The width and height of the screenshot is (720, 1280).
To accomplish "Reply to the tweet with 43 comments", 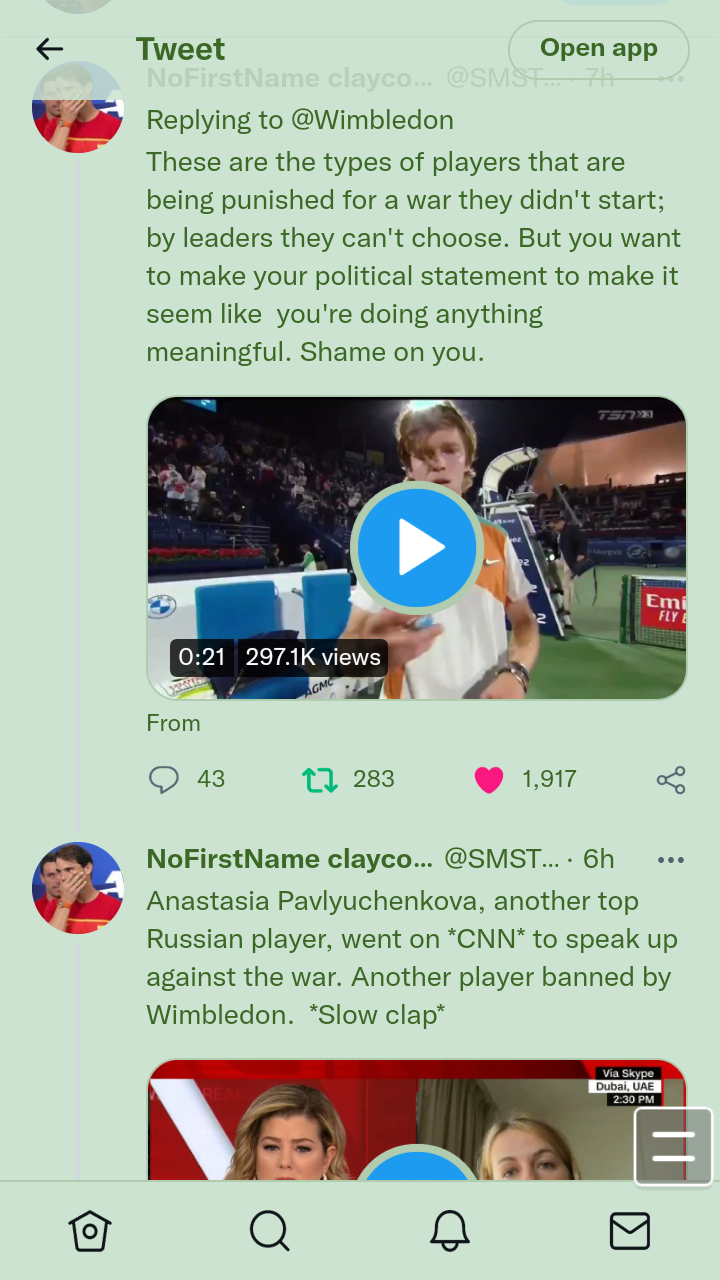I will pyautogui.click(x=164, y=779).
